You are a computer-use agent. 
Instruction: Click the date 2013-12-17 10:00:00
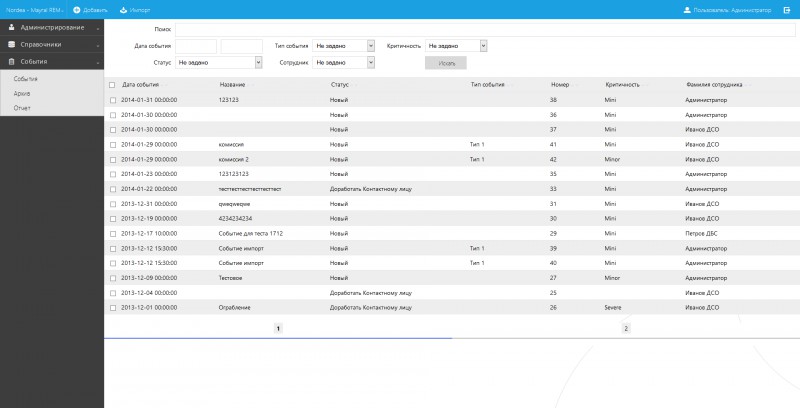(149, 234)
